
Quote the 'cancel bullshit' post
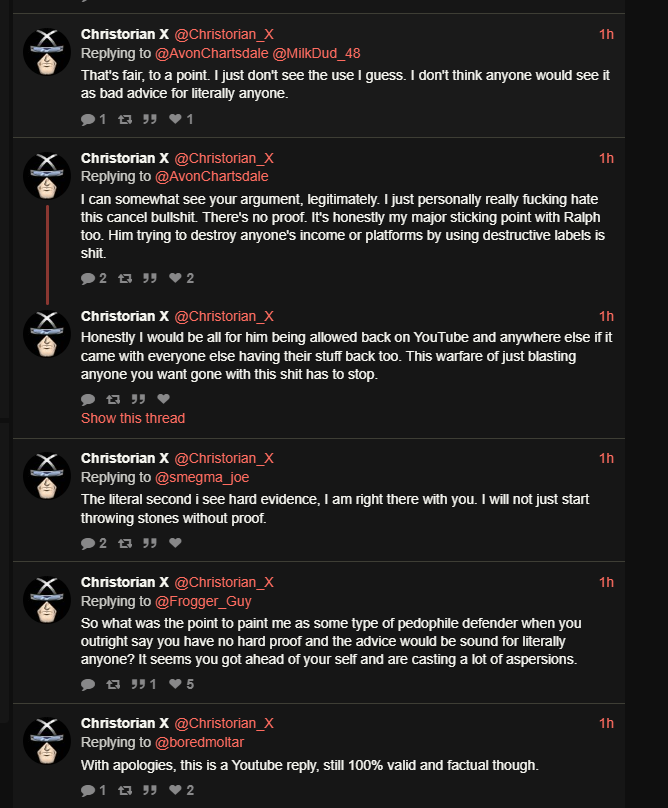coord(150,278)
